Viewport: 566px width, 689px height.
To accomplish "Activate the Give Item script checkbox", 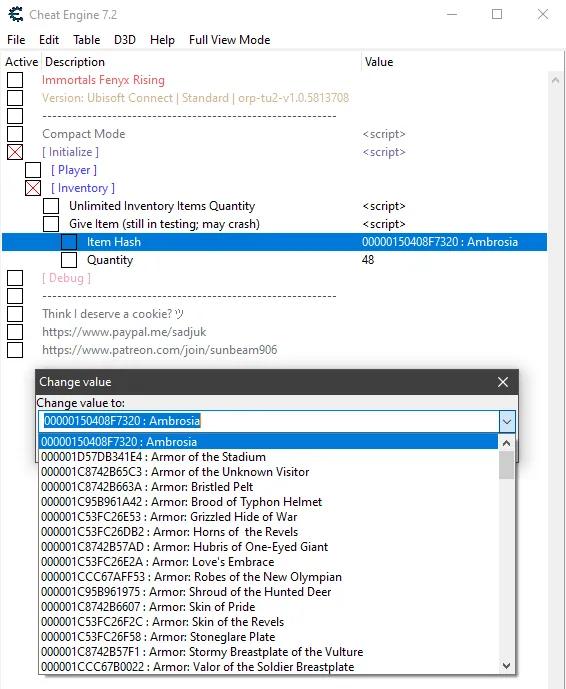I will (x=51, y=224).
